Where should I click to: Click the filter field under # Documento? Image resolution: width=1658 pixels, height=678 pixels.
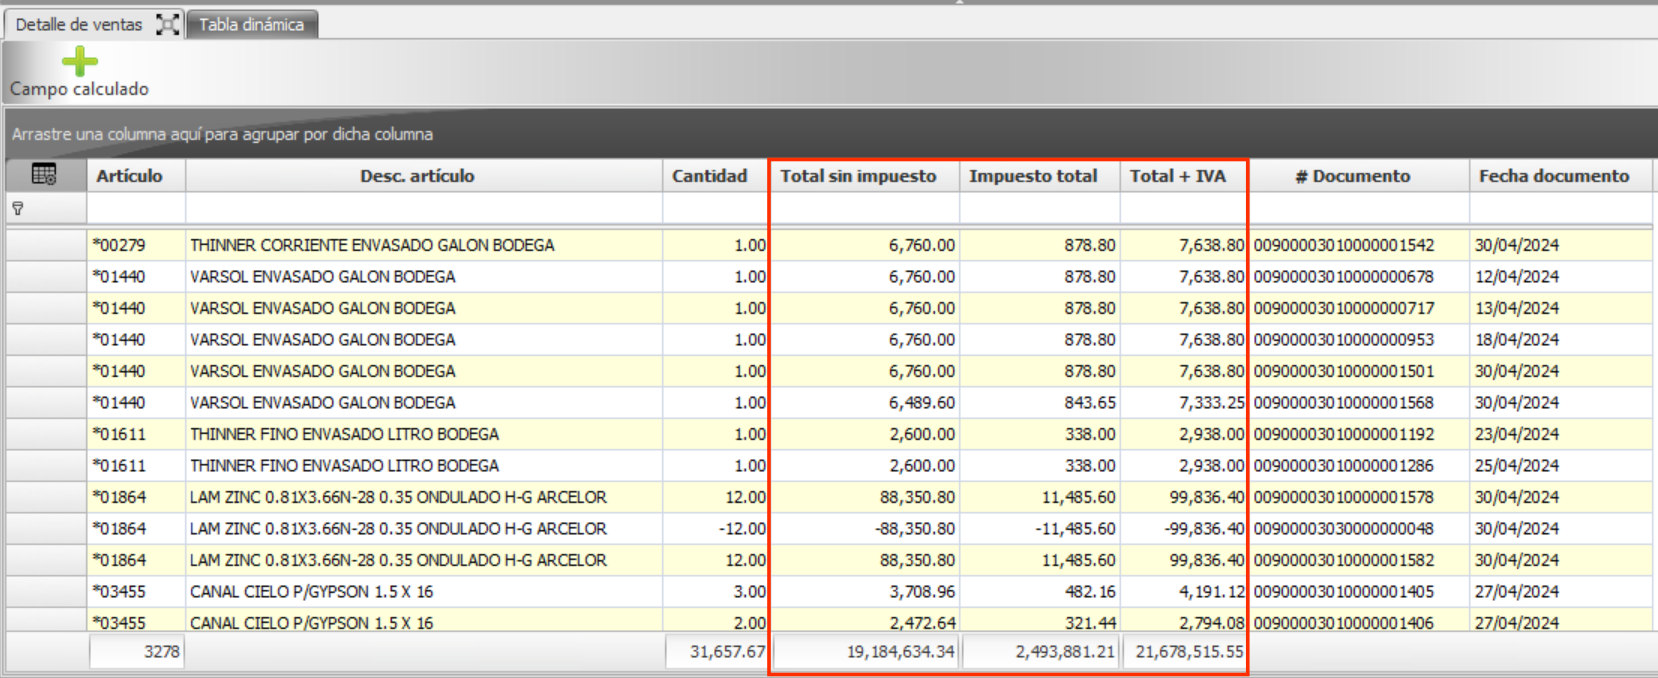1359,209
